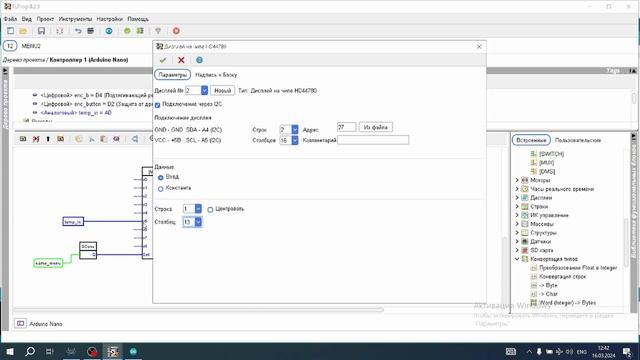Switch to the Надпись к блоку tab
This screenshot has width=640, height=360.
click(216, 75)
